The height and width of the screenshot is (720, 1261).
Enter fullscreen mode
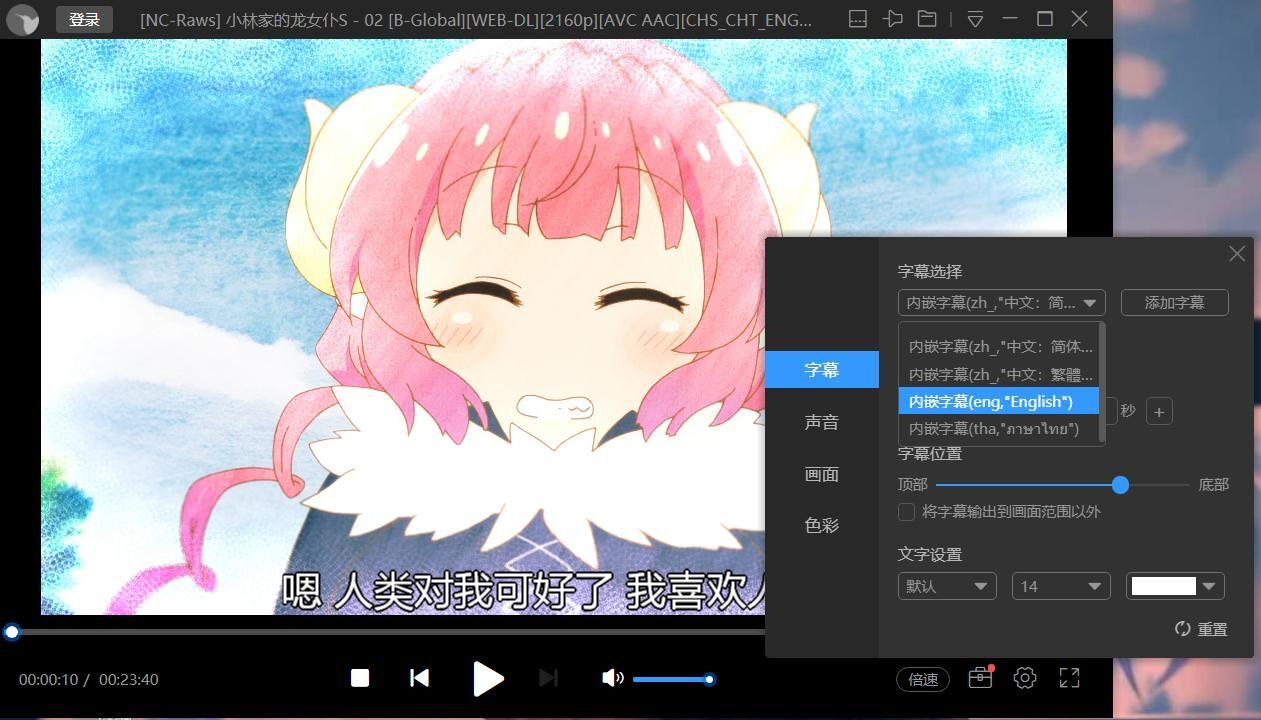(1069, 678)
